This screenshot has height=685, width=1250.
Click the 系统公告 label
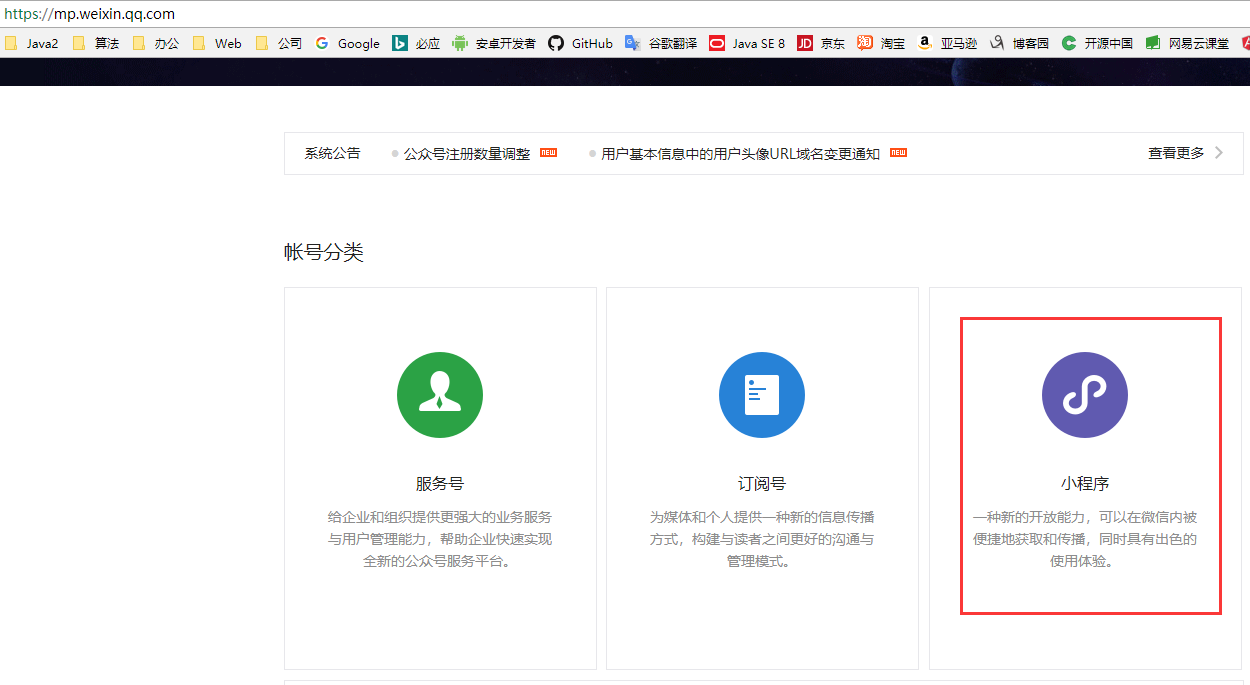pyautogui.click(x=332, y=153)
